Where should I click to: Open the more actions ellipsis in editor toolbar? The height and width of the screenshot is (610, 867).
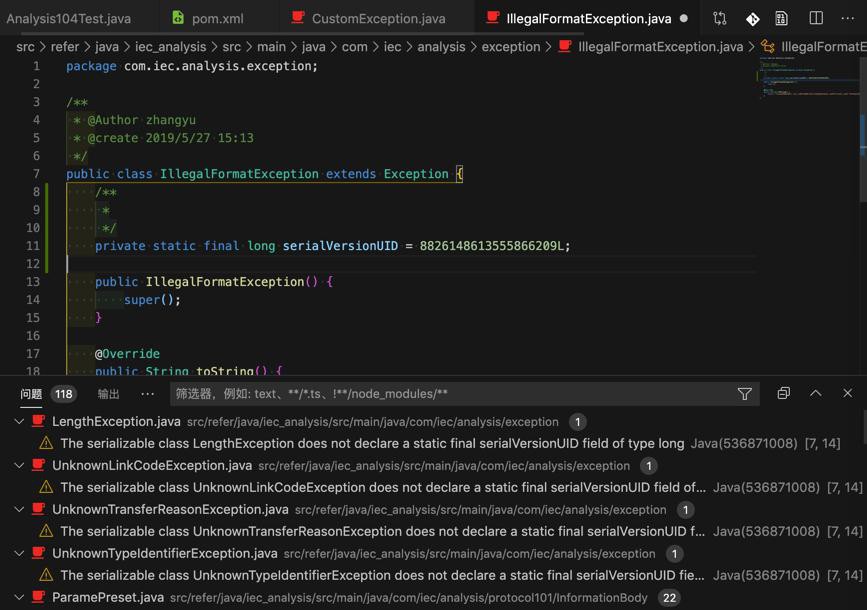click(848, 18)
